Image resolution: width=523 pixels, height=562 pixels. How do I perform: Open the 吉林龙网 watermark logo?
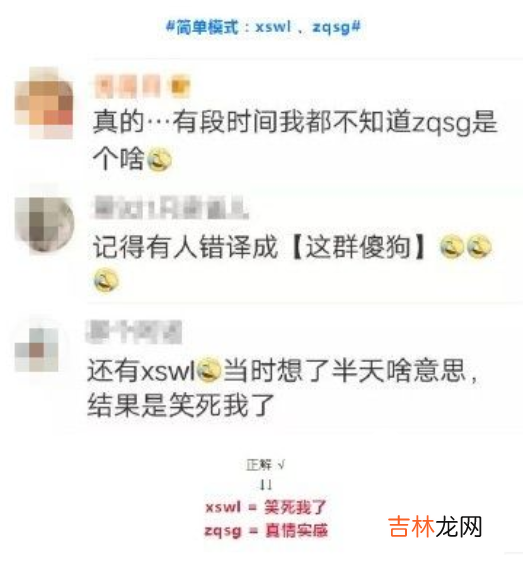(435, 527)
